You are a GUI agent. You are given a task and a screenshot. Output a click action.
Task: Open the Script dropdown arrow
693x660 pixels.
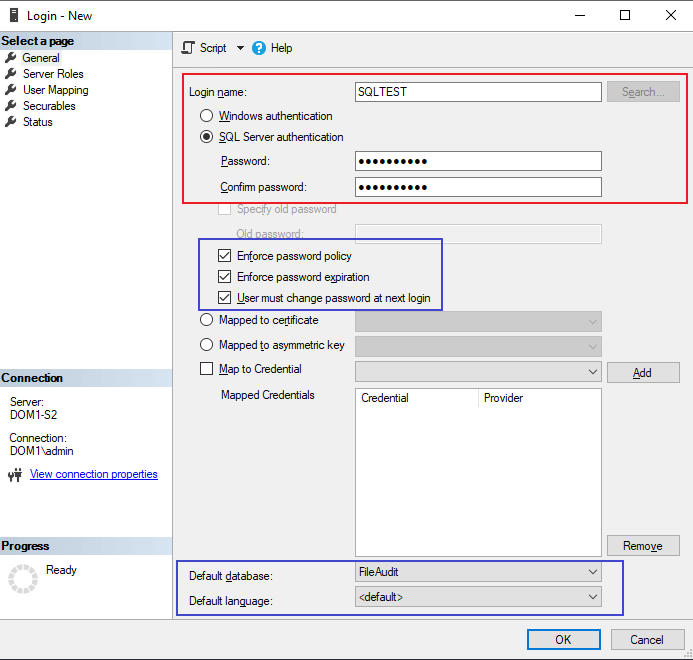(x=240, y=48)
